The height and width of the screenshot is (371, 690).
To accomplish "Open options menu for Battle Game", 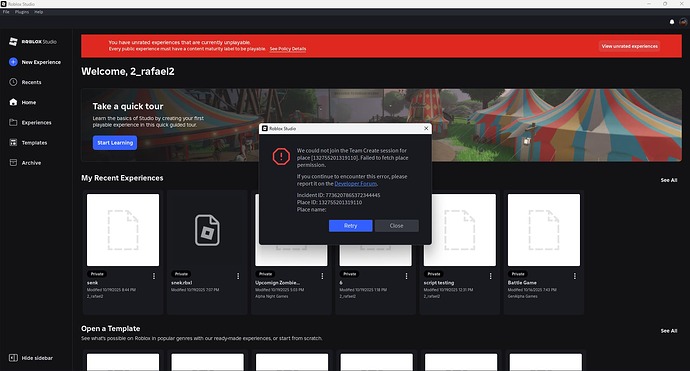I will [x=575, y=276].
